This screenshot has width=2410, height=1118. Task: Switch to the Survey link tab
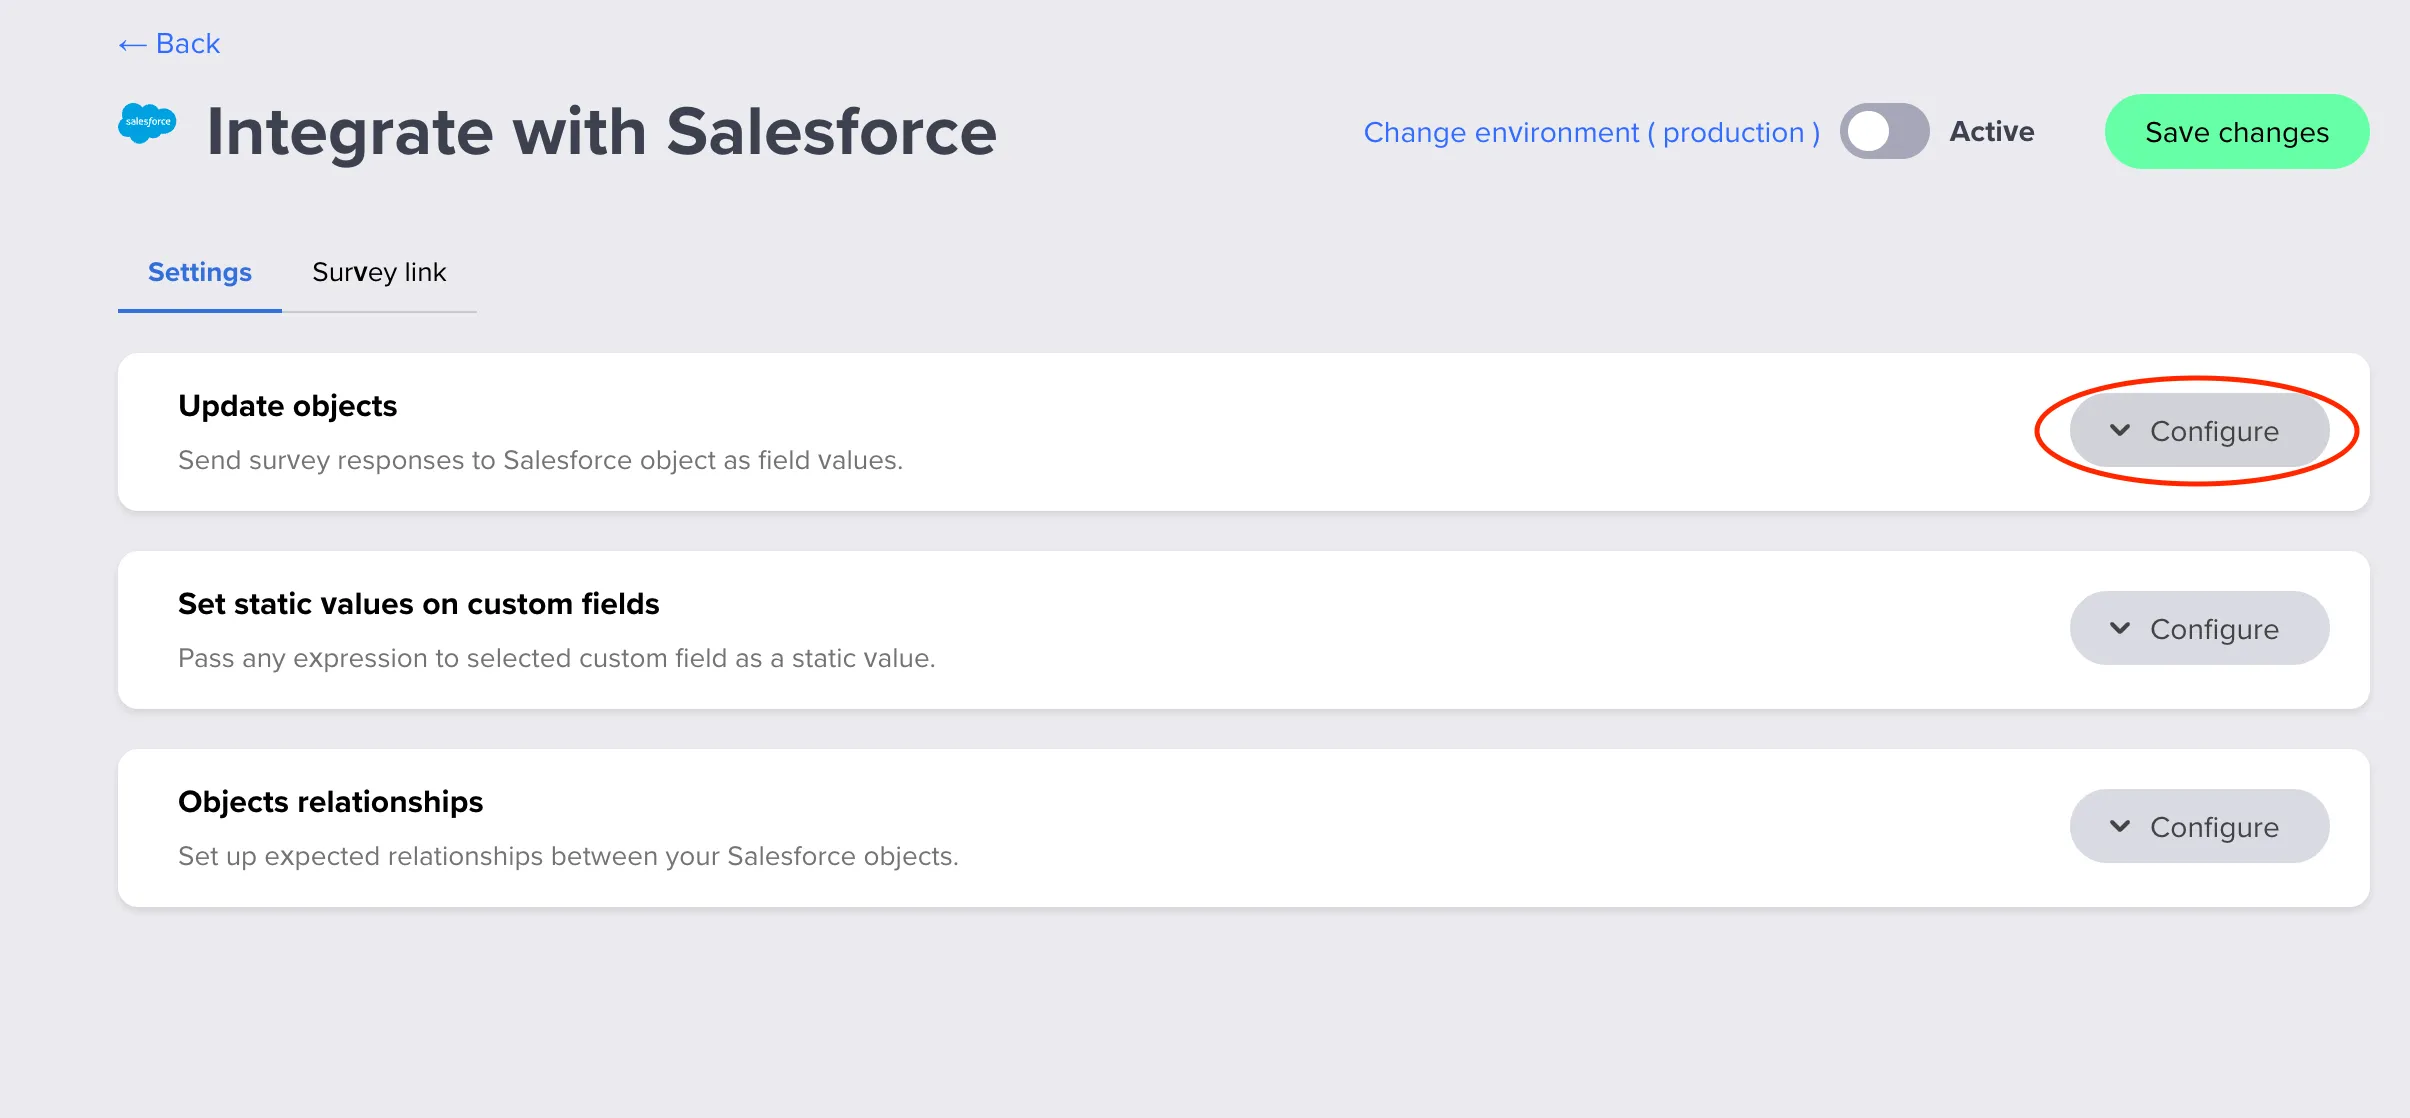(379, 272)
